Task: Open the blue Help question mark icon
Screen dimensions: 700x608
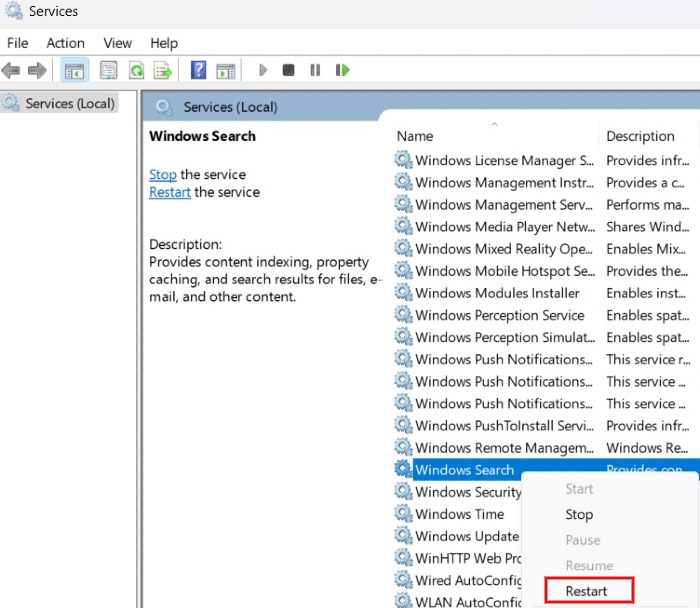Action: tap(198, 70)
